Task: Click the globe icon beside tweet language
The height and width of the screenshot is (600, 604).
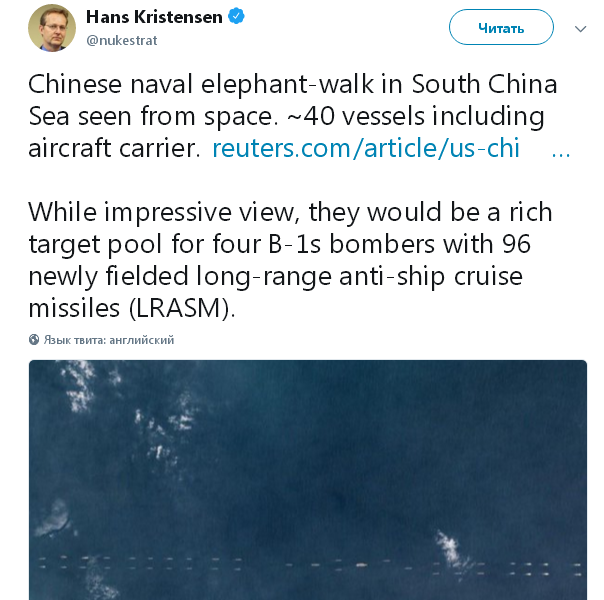Action: (34, 340)
